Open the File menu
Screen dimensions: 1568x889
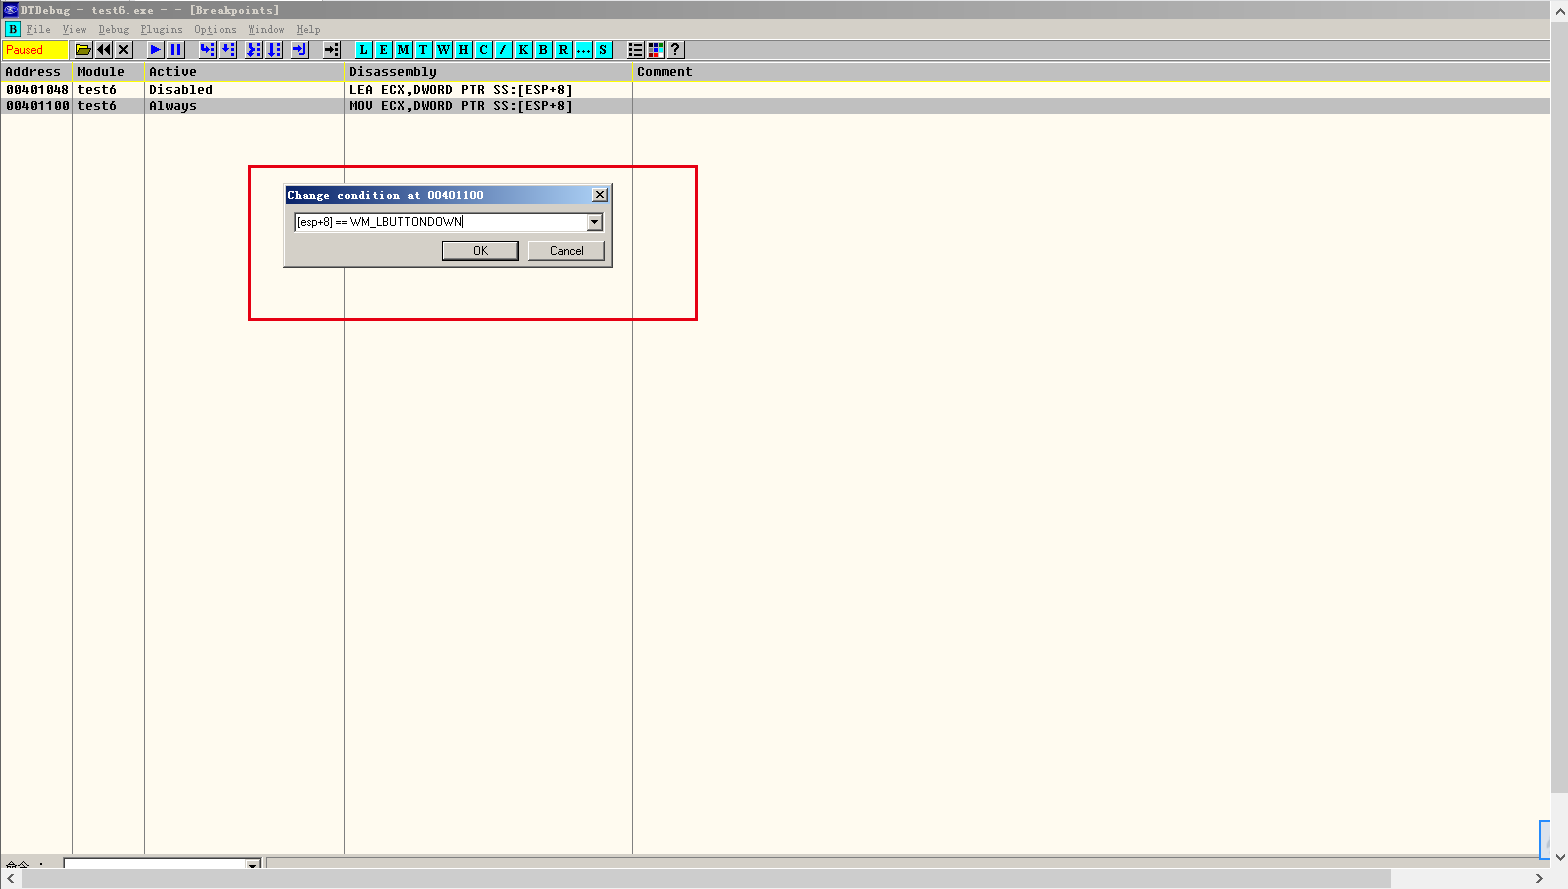[x=38, y=30]
